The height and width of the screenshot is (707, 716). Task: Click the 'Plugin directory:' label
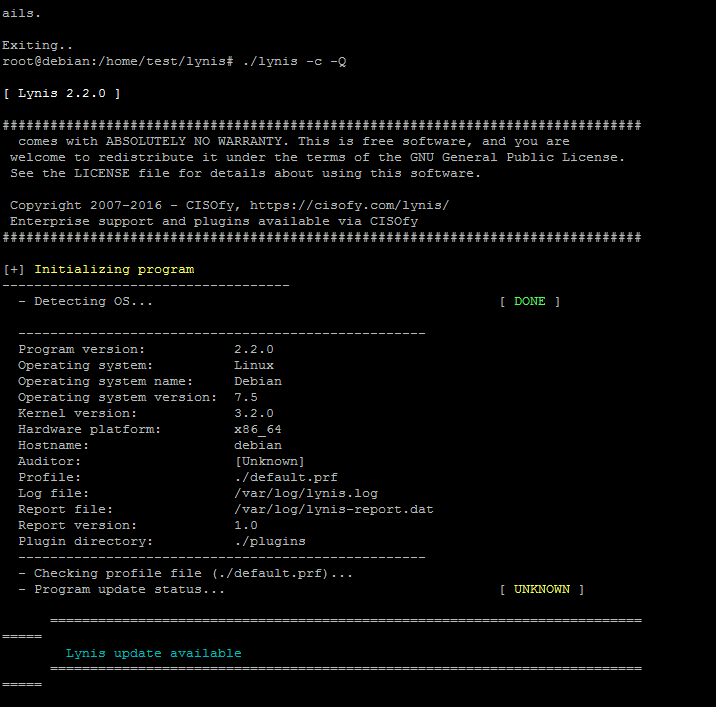coord(85,541)
